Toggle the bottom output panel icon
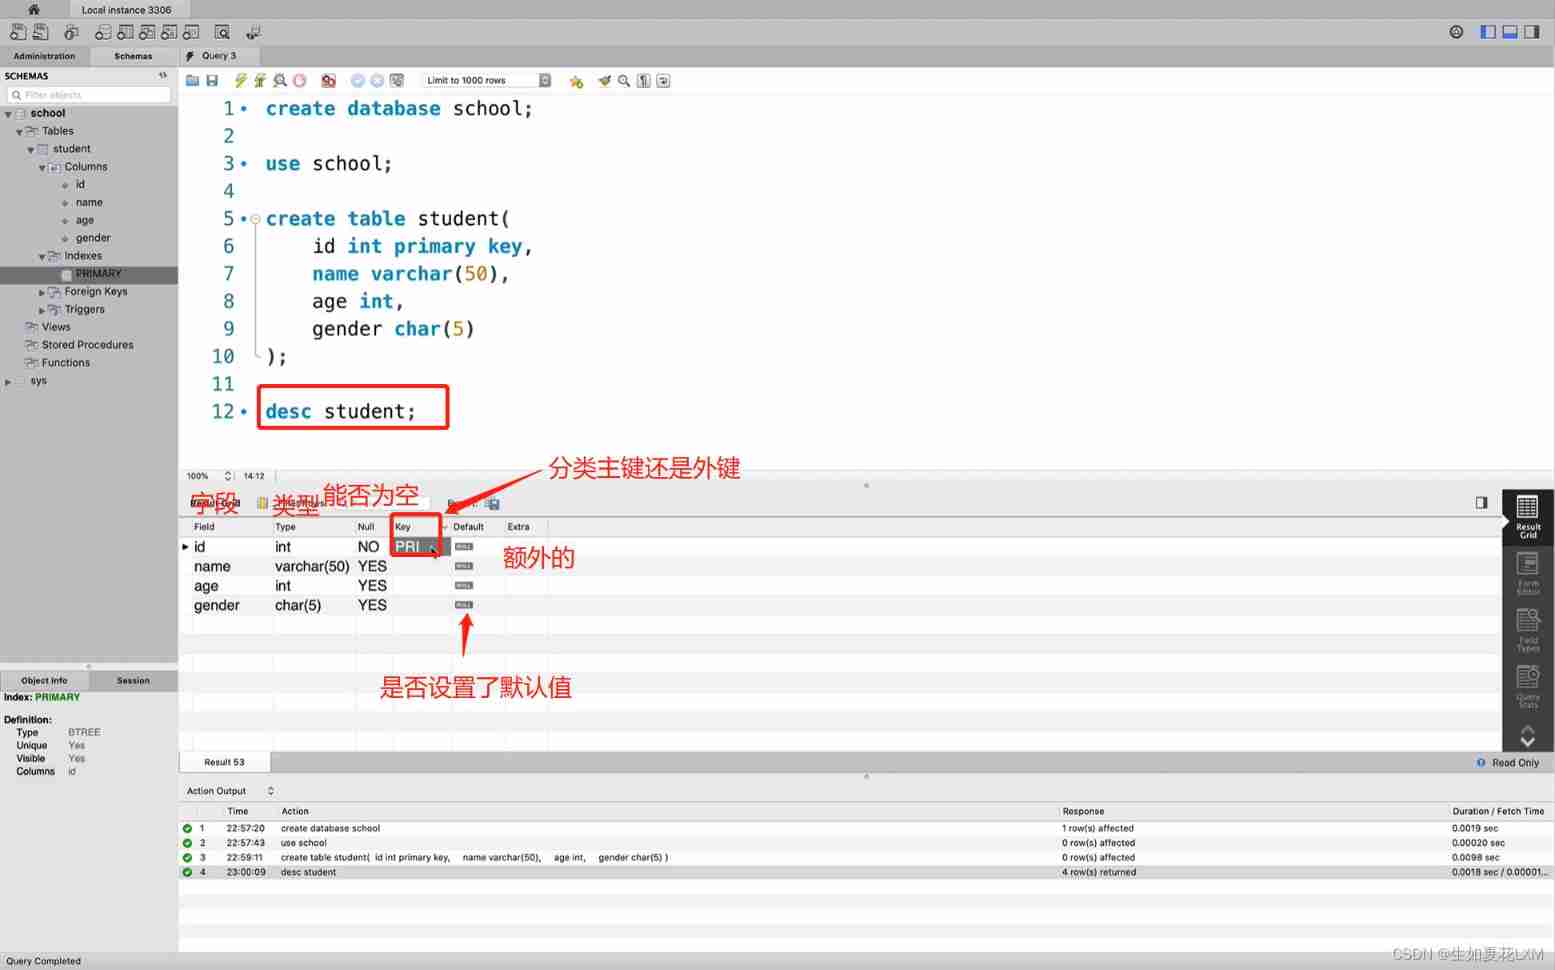Viewport: 1555px width, 970px height. (1510, 32)
